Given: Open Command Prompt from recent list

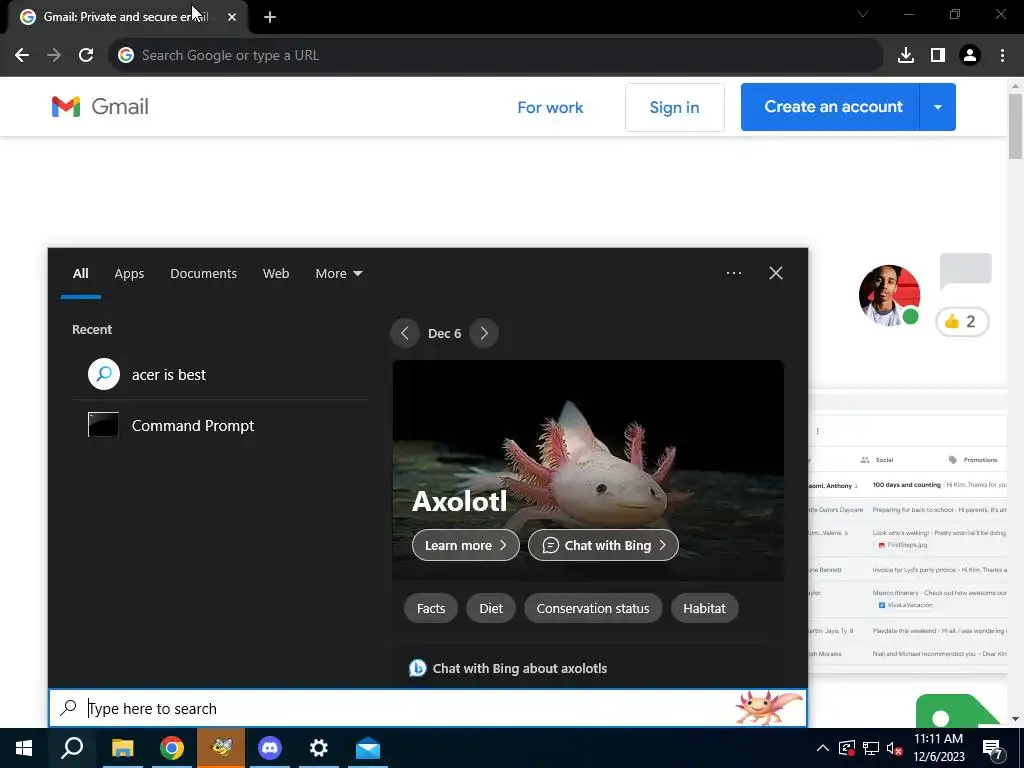Looking at the screenshot, I should 219,426.
